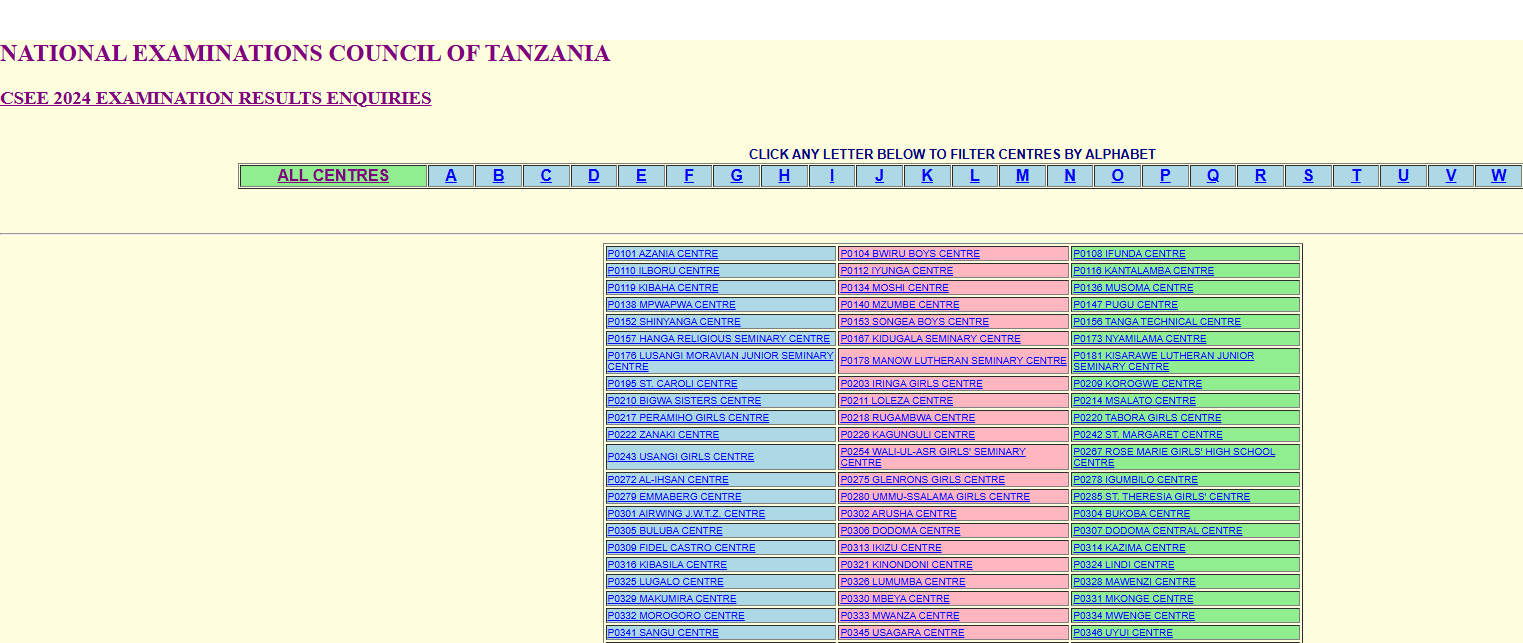View P0267 ROSE MARIE GIRLS' HIGH SCHOOL CENTRE
1523x643 pixels.
1172,456
